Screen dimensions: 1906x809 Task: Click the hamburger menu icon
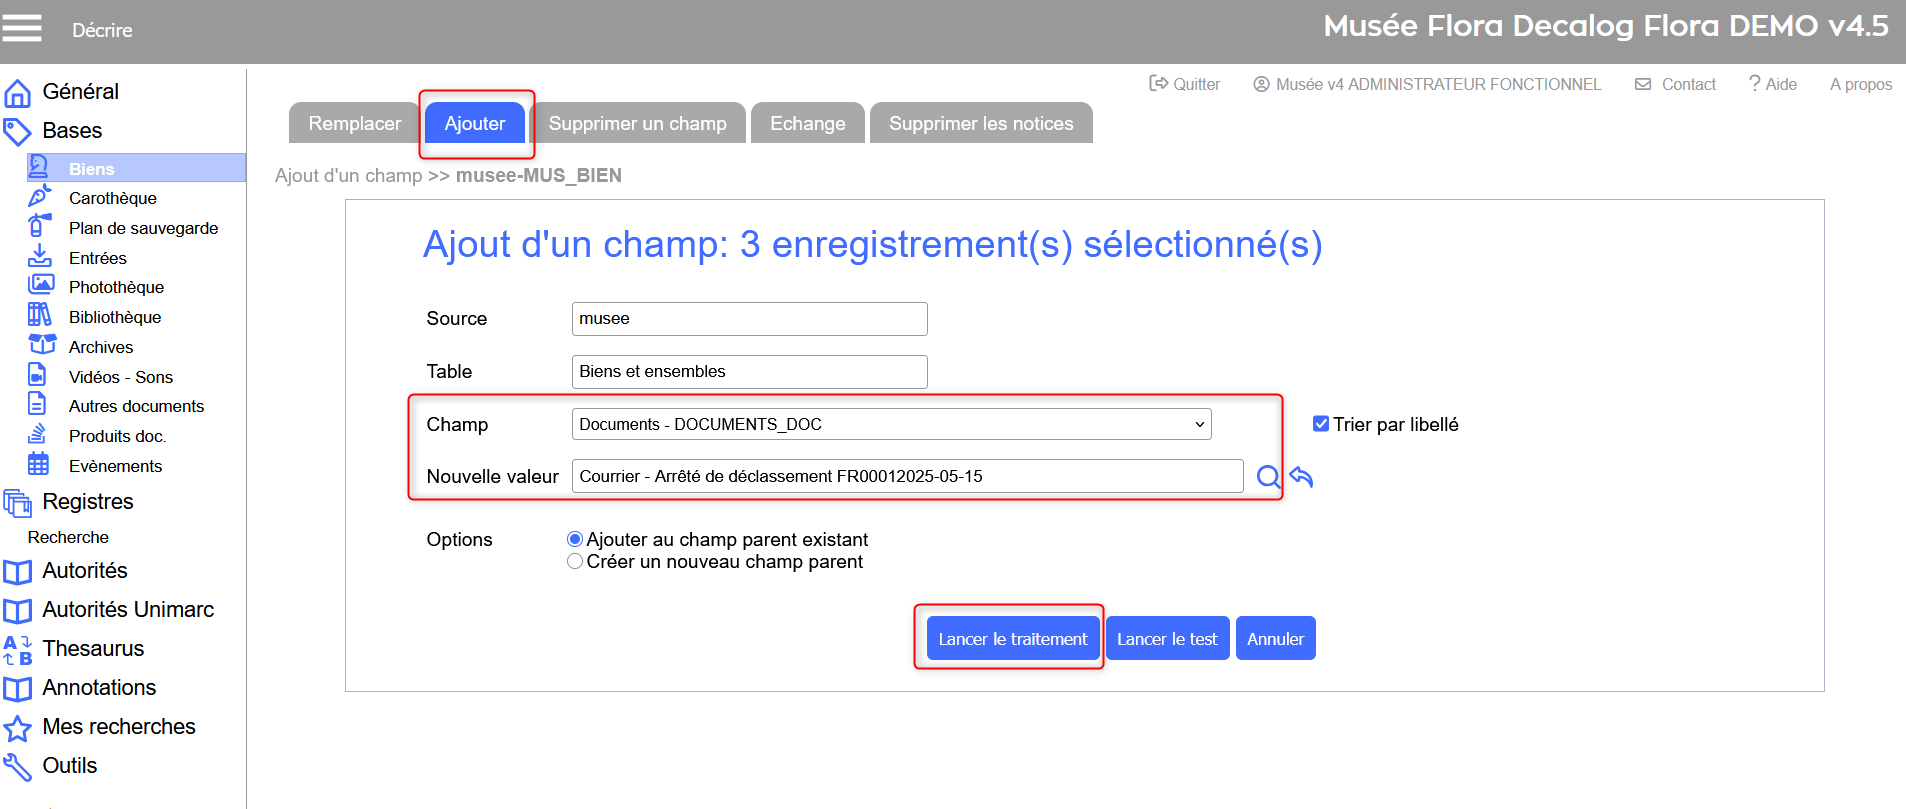(x=22, y=29)
